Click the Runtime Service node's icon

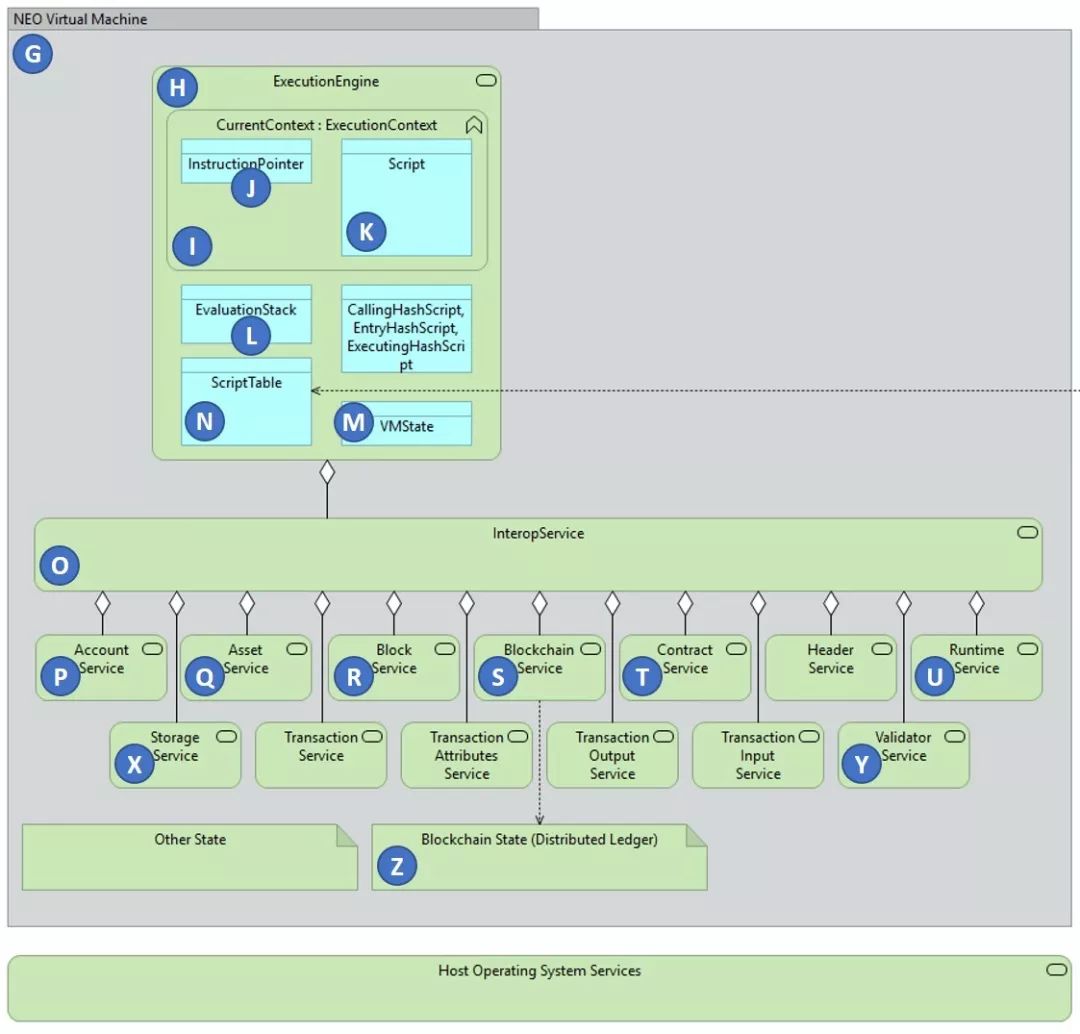point(1027,649)
